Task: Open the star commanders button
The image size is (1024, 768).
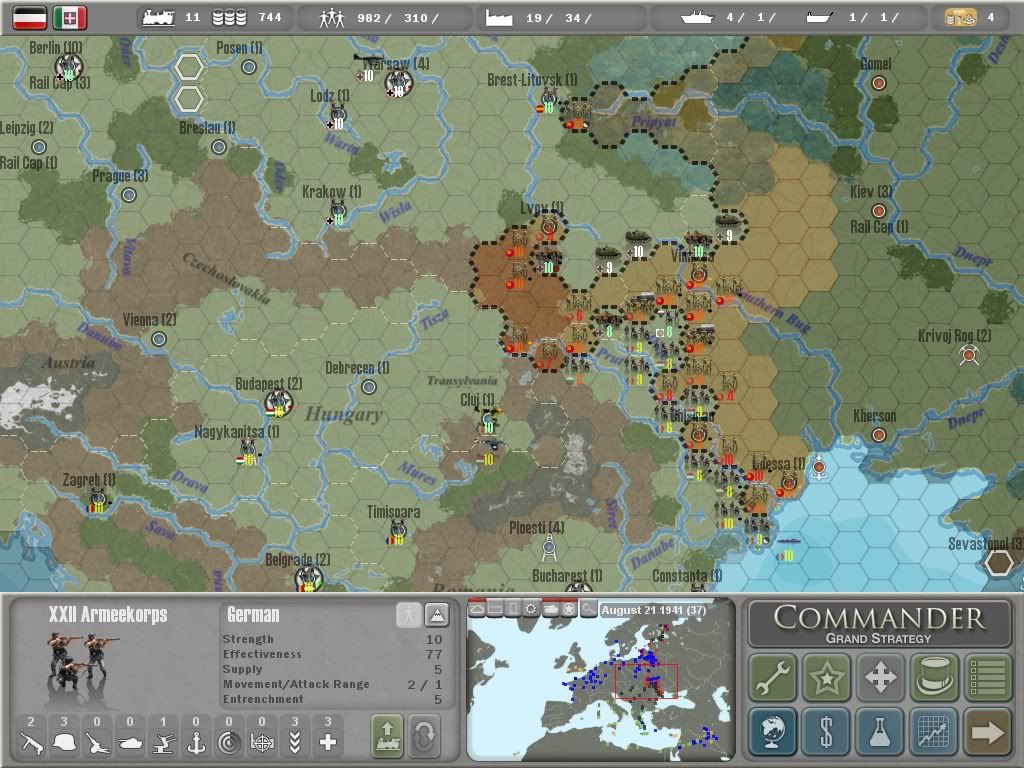Action: 827,677
